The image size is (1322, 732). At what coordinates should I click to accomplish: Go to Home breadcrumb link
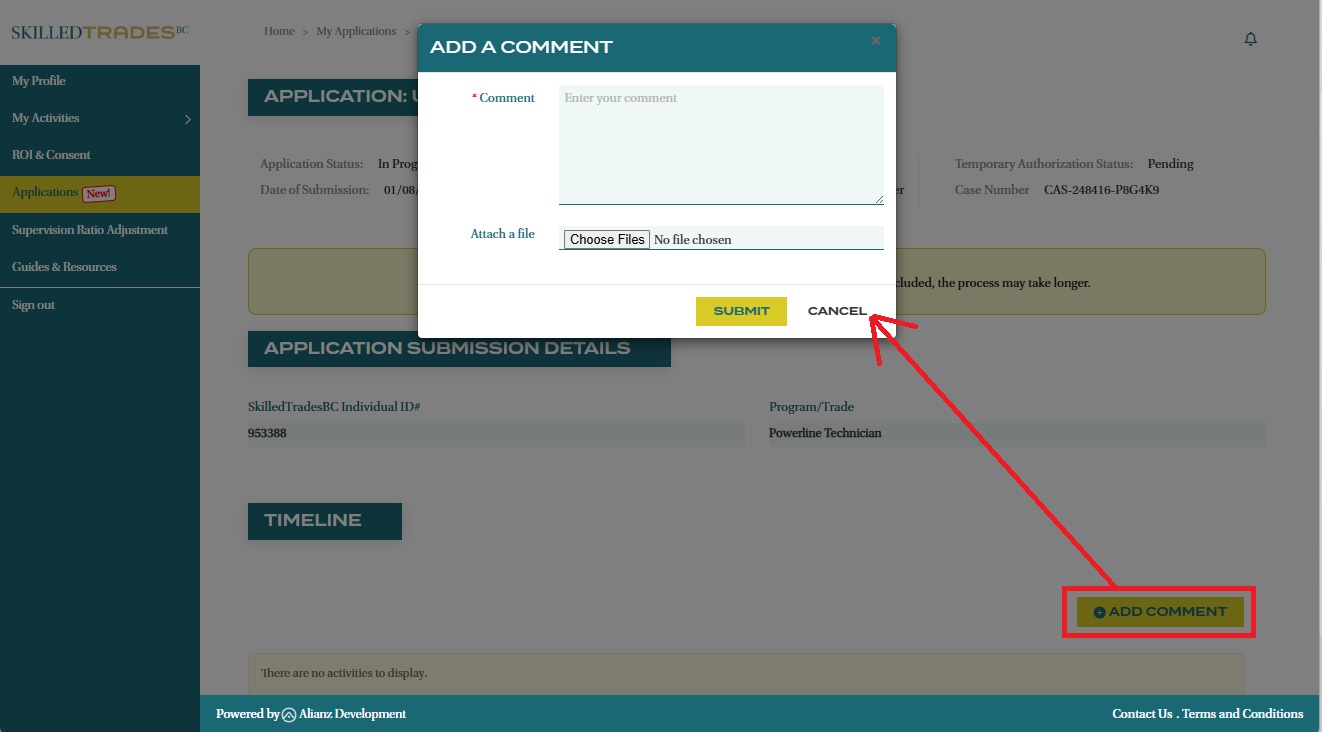tap(279, 32)
